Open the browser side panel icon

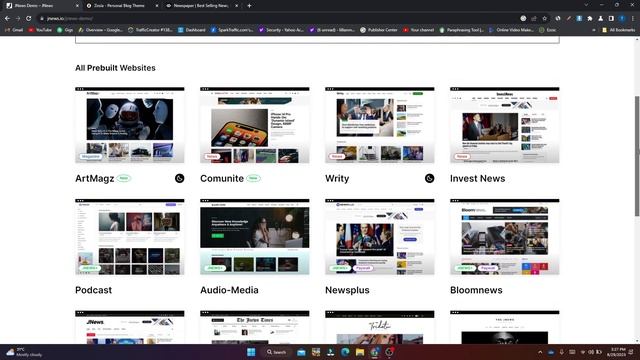[x=611, y=18]
